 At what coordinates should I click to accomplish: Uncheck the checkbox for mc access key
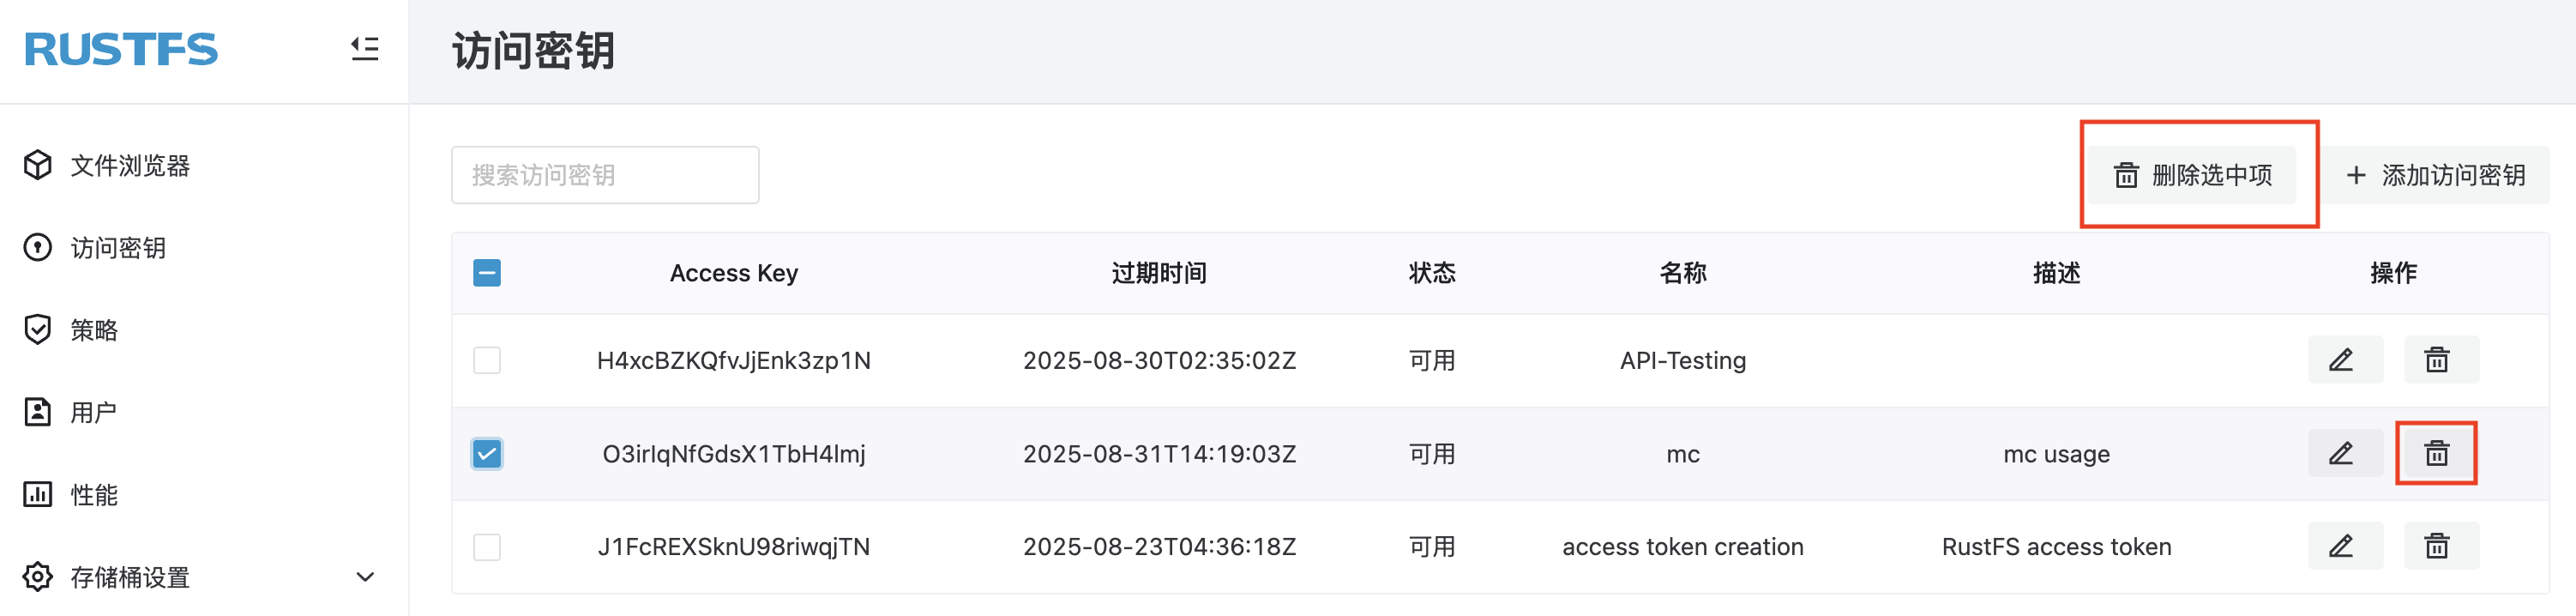[487, 453]
